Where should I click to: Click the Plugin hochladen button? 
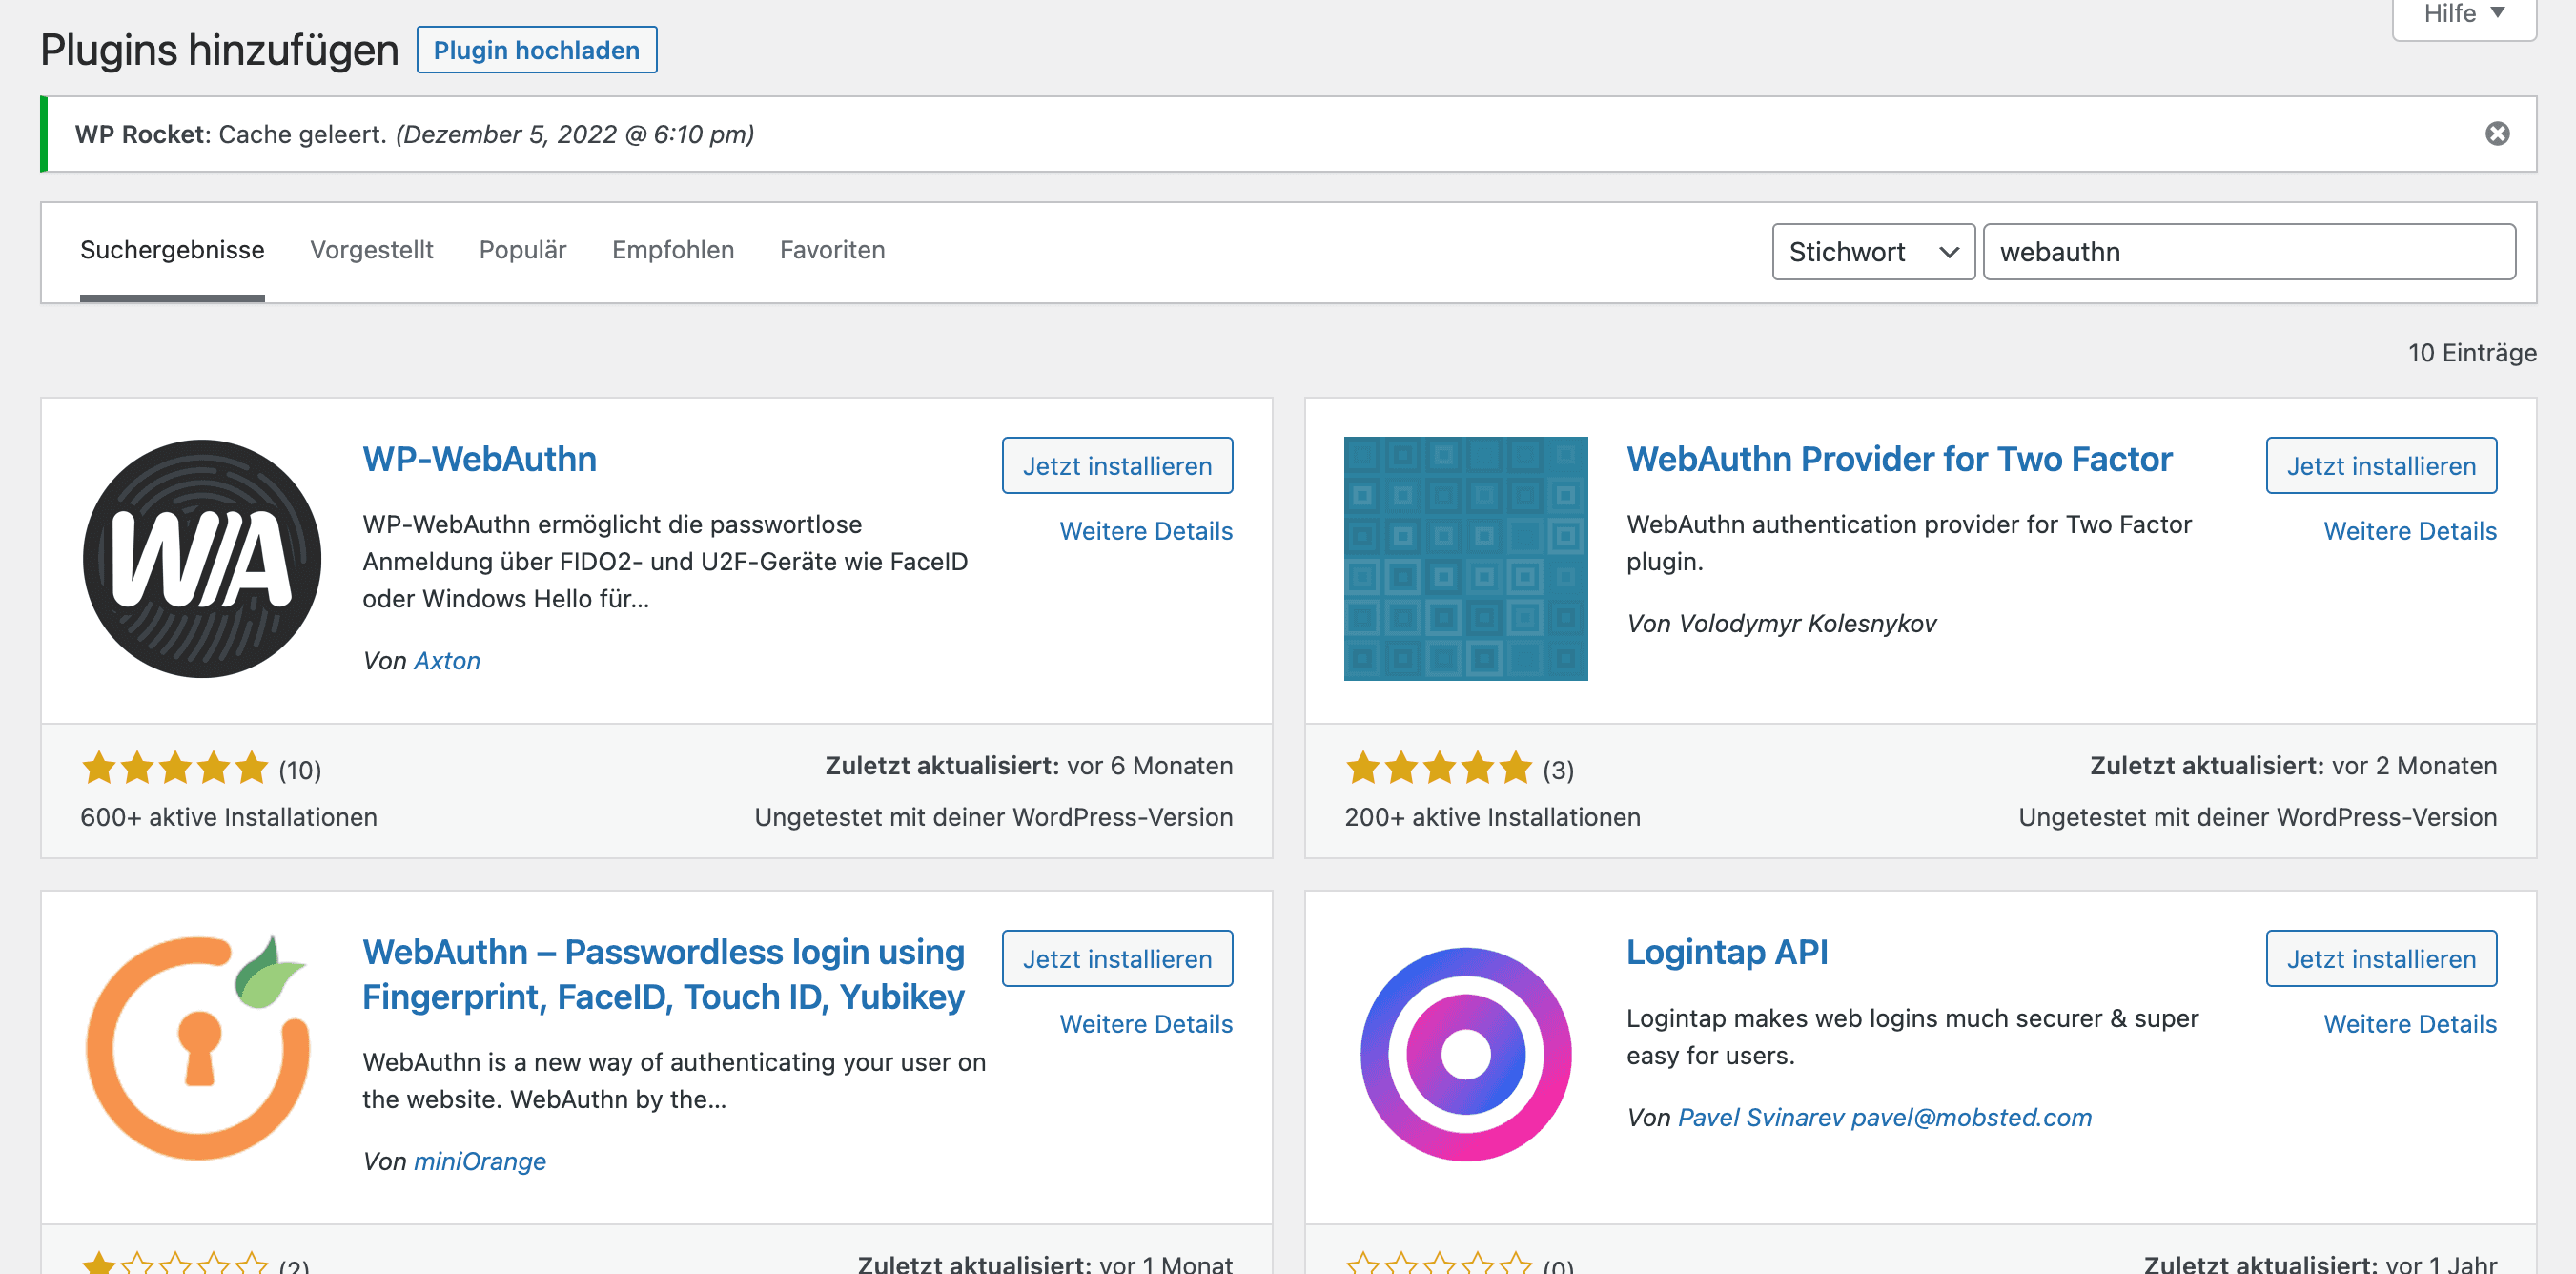(536, 50)
